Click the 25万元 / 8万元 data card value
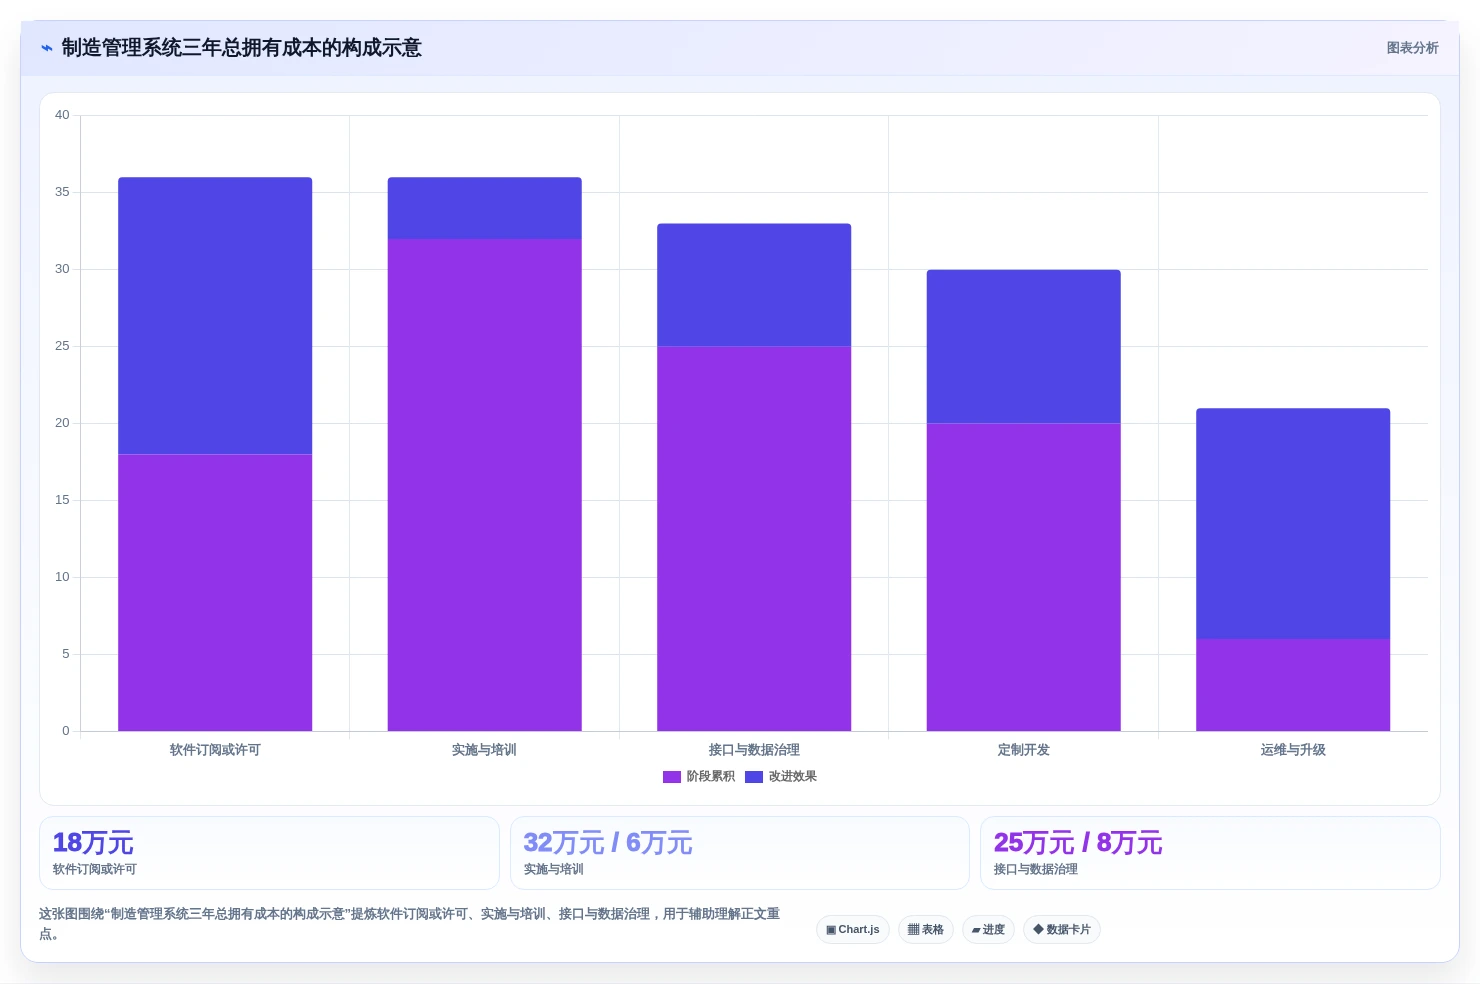1480x984 pixels. [x=1078, y=843]
